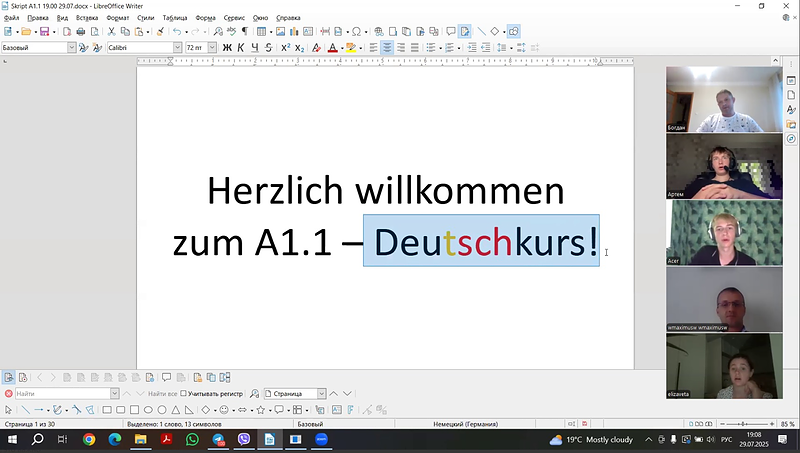Open the Вставка menu
800x453 pixels.
pos(87,18)
